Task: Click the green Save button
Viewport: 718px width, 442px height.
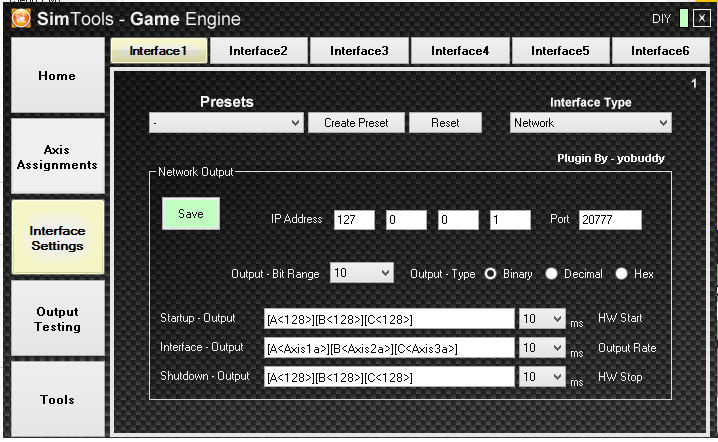Action: click(190, 214)
